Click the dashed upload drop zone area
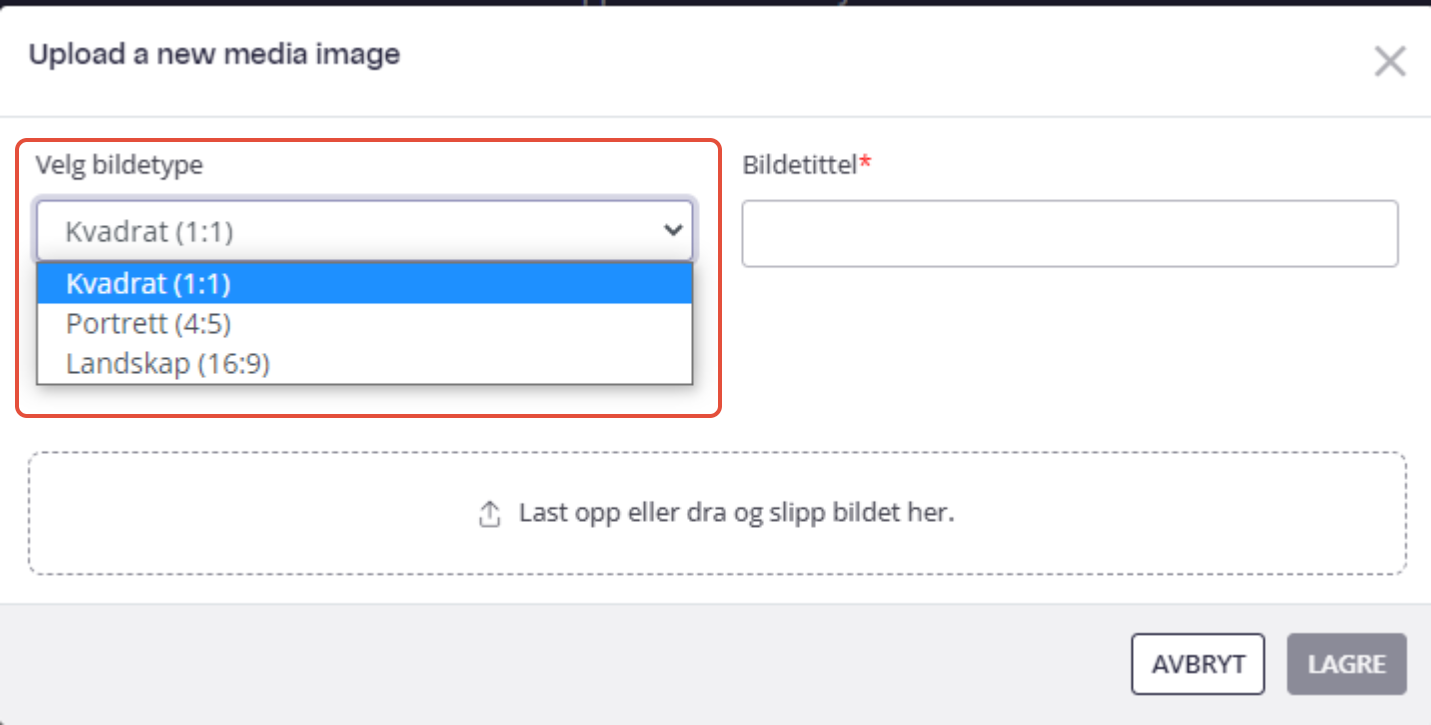This screenshot has width=1431, height=725. point(717,514)
